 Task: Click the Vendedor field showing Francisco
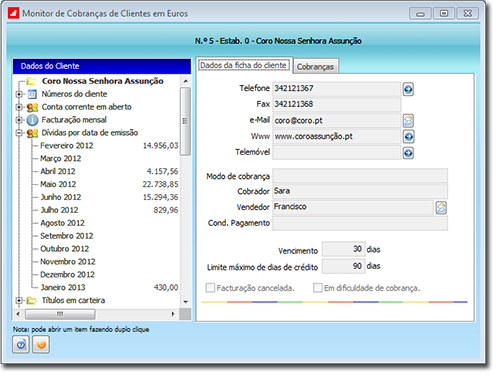(353, 207)
